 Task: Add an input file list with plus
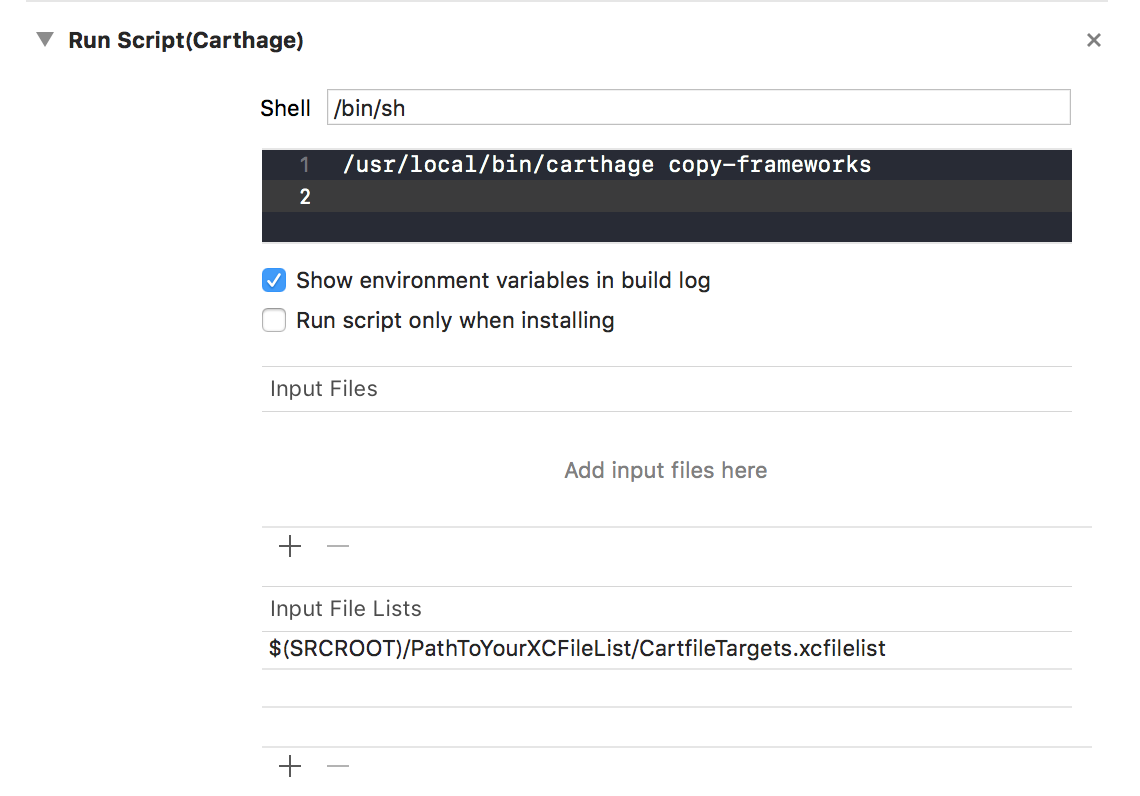click(x=290, y=765)
